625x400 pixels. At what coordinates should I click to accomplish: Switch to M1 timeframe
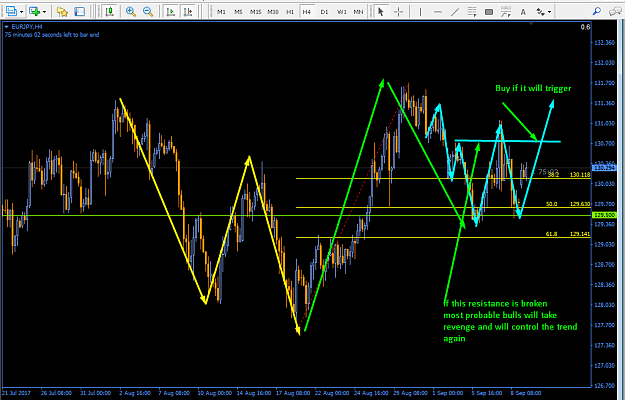click(x=221, y=12)
